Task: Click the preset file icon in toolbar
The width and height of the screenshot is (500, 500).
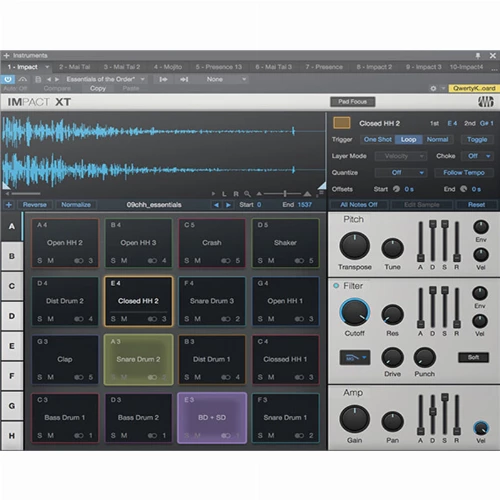Action: pyautogui.click(x=38, y=79)
